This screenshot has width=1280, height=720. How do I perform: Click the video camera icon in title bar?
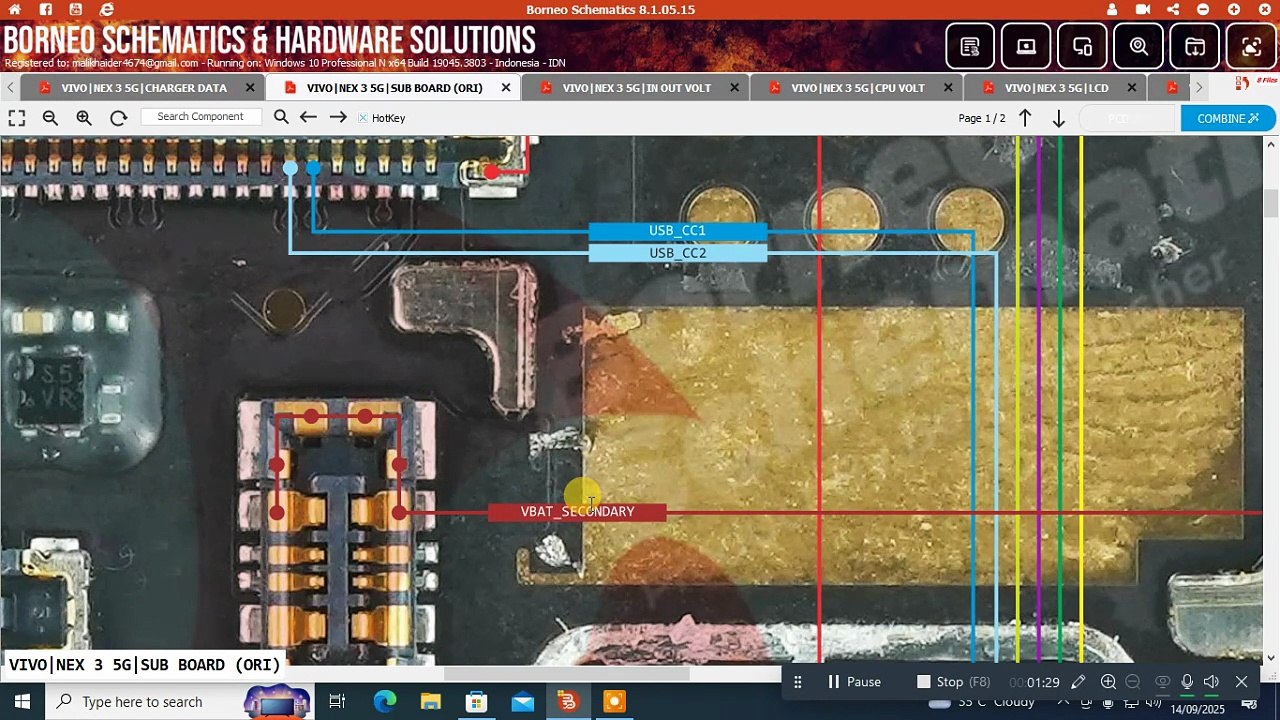pyautogui.click(x=1143, y=10)
